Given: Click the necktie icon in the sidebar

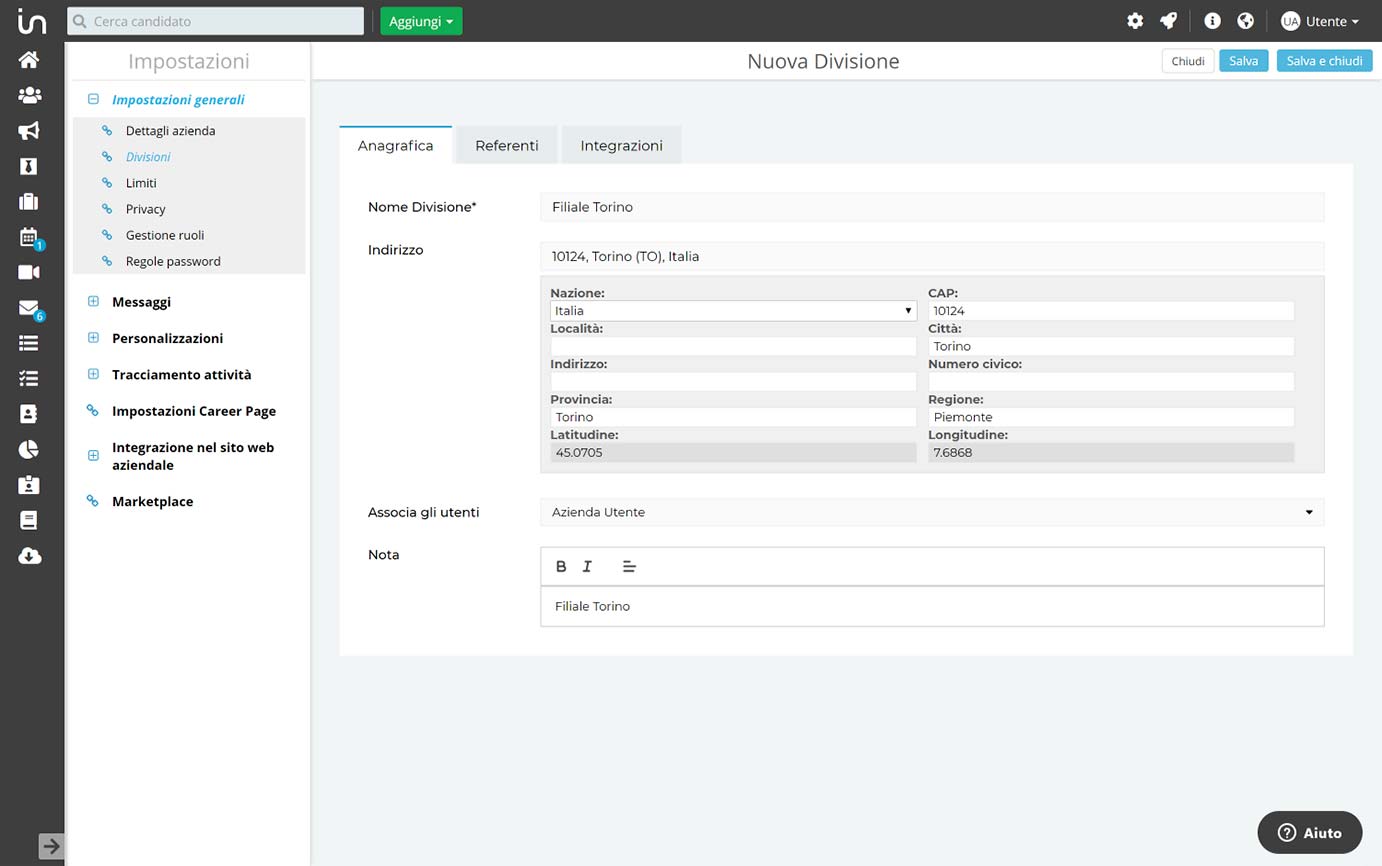Looking at the screenshot, I should pos(29,166).
